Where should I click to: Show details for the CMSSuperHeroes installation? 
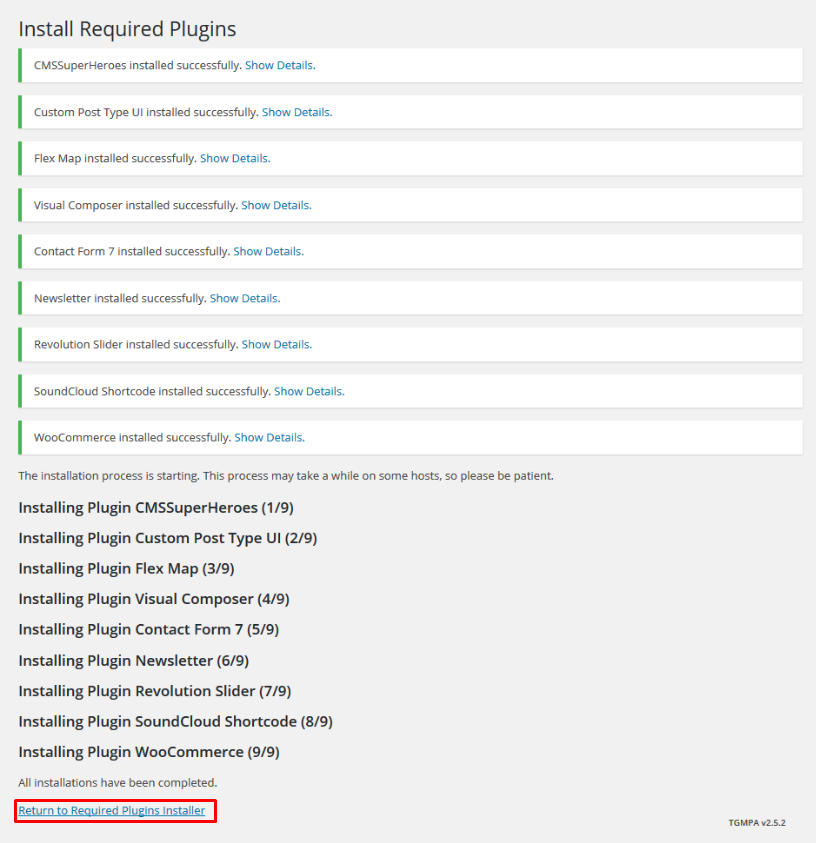[x=280, y=66]
